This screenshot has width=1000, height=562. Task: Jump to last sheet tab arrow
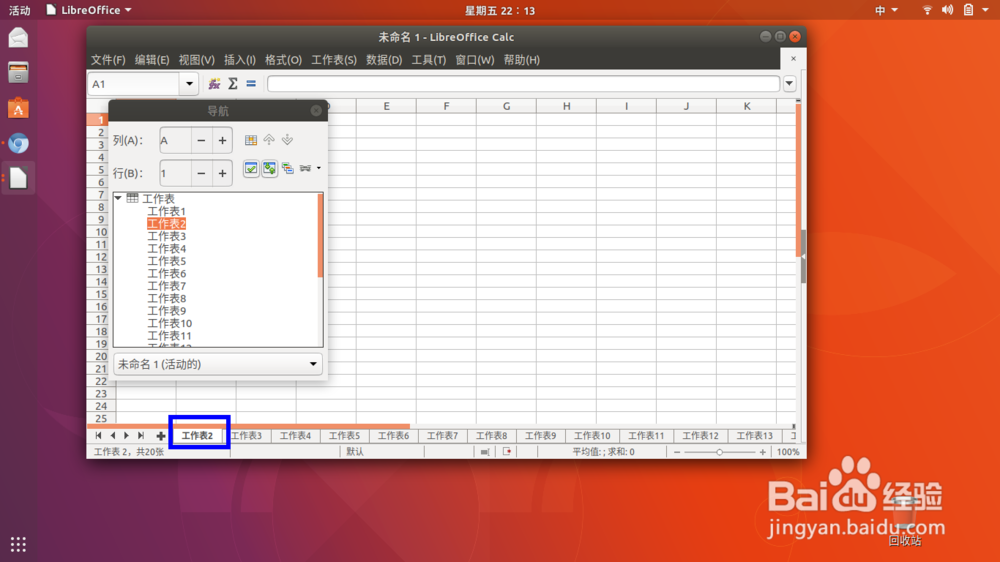click(x=141, y=436)
